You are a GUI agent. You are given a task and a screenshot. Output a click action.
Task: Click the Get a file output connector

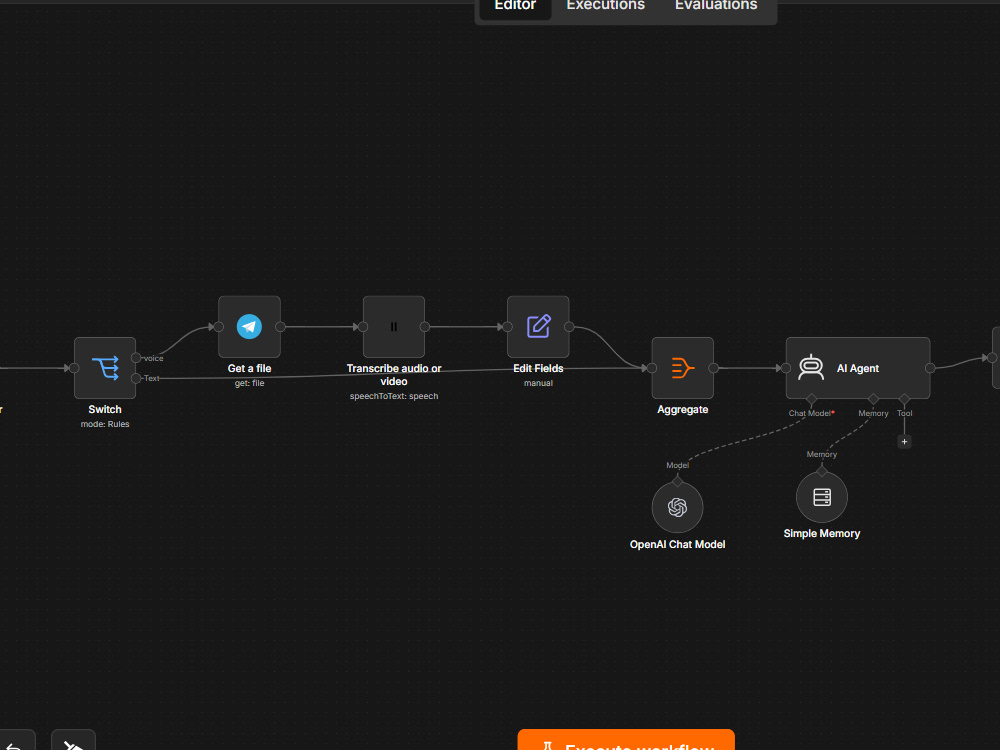(281, 327)
